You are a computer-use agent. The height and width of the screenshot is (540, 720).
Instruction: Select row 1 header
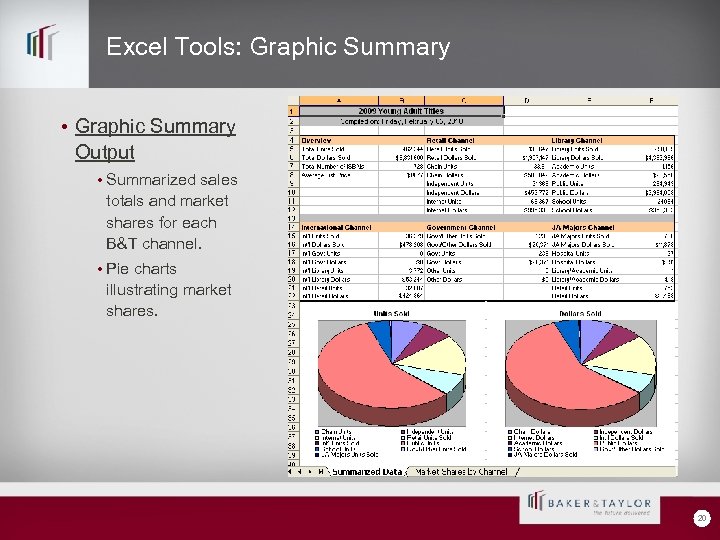tap(293, 111)
